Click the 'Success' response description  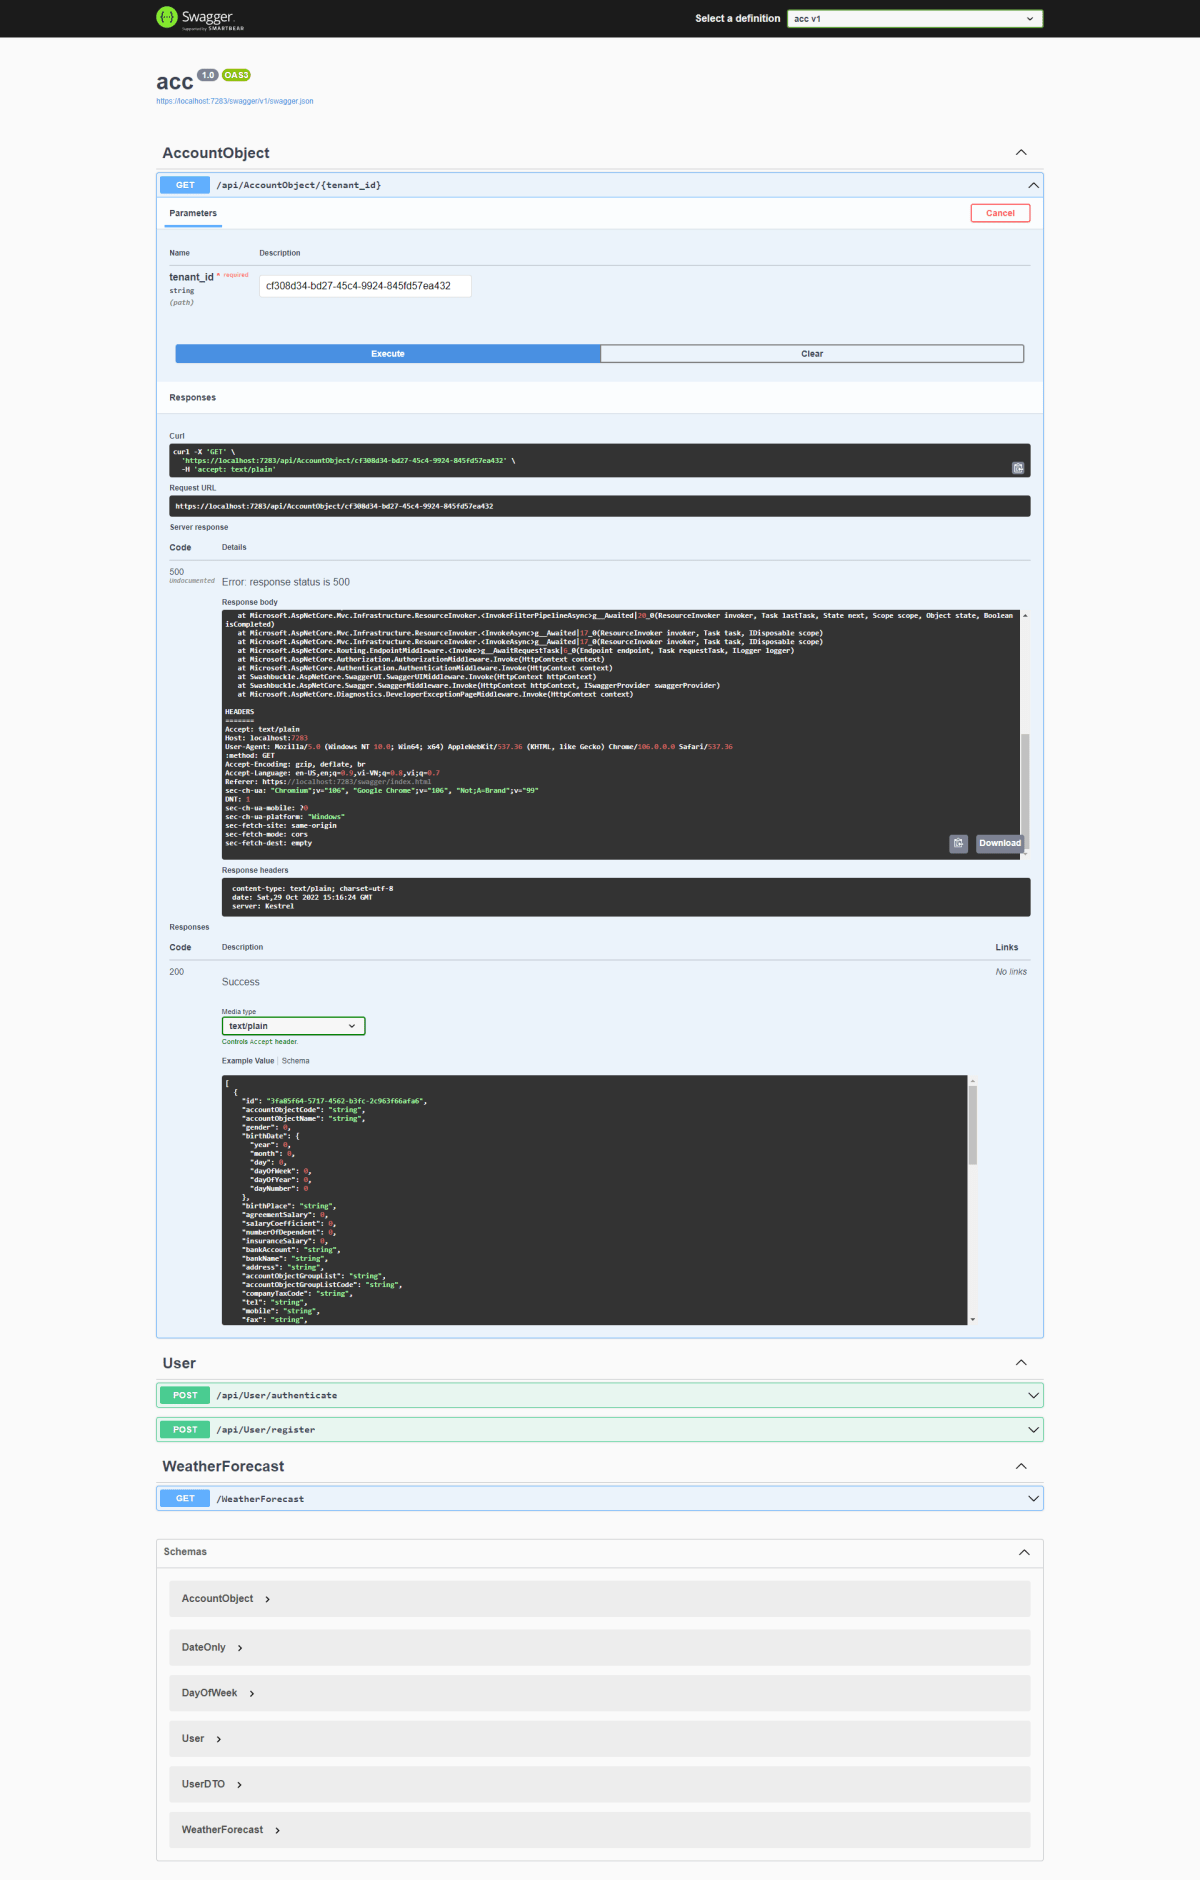[240, 982]
